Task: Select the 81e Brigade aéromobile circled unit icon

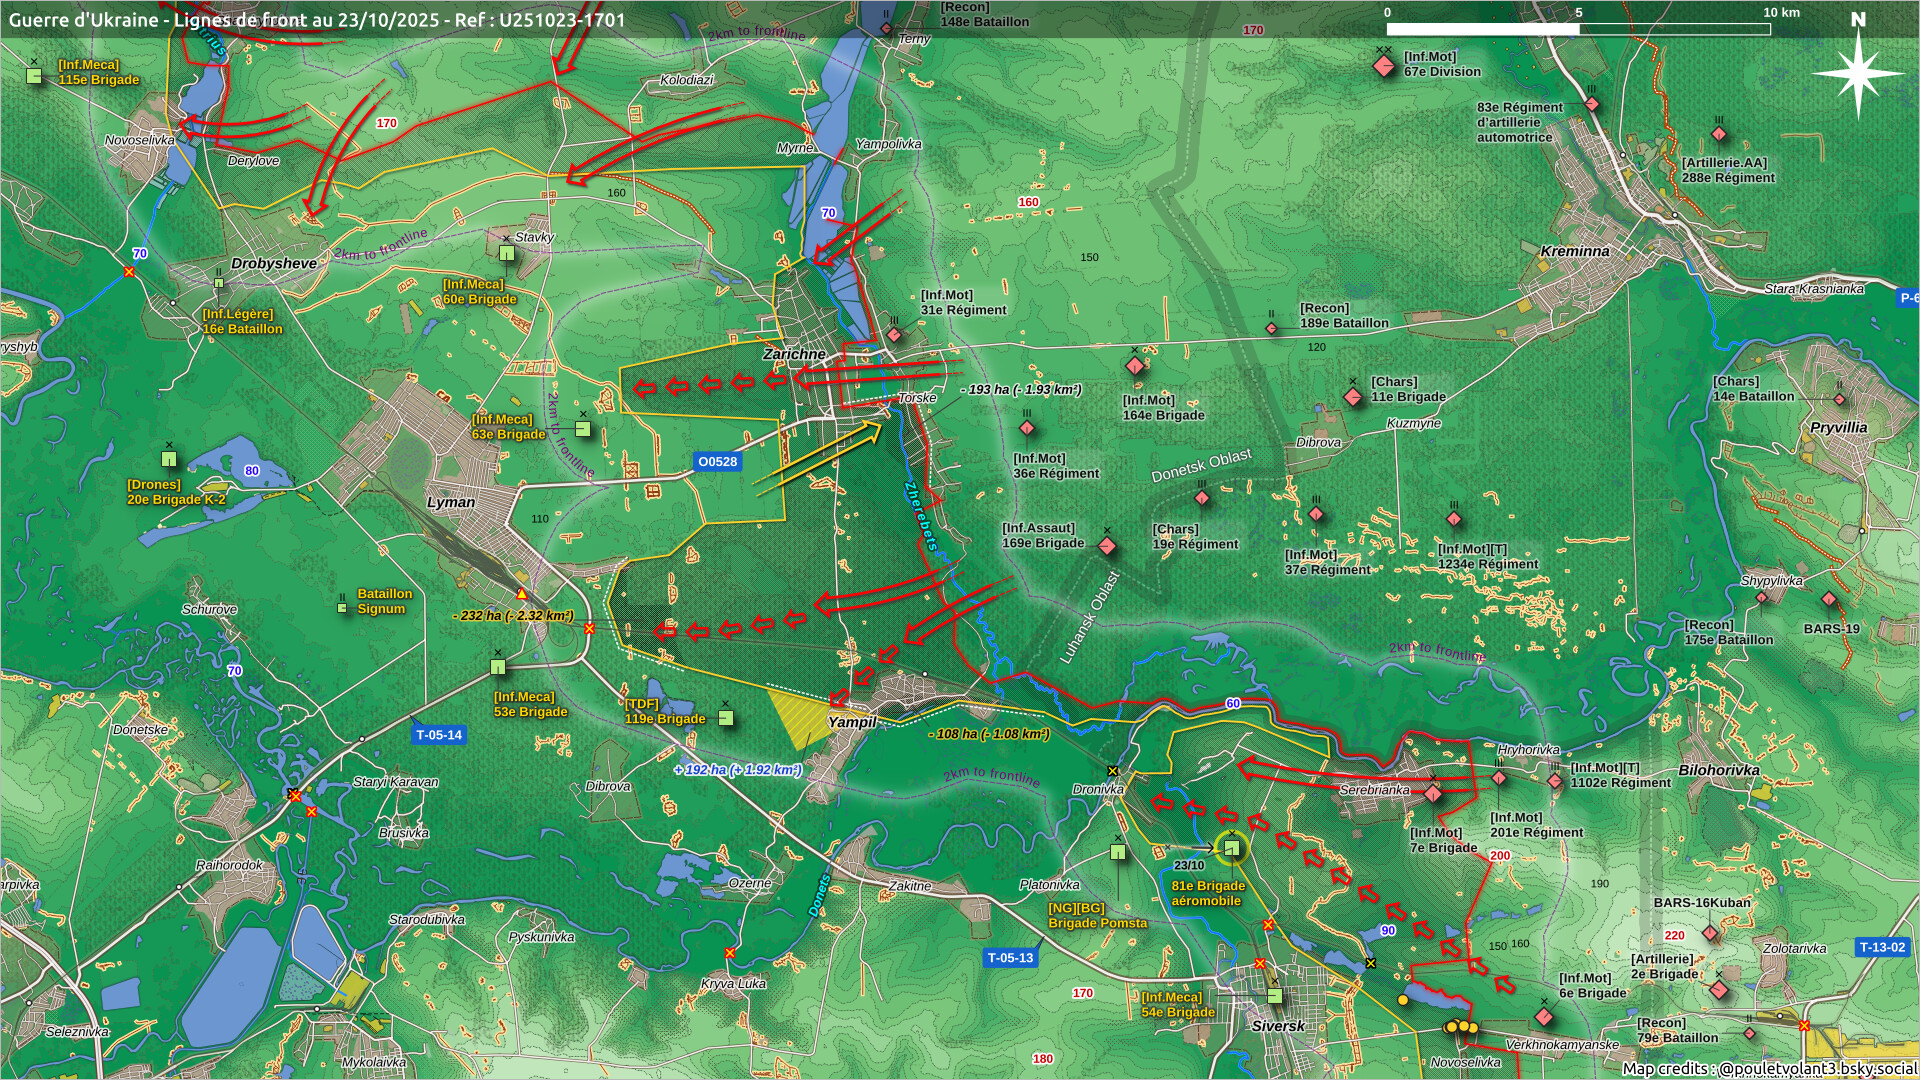Action: click(x=1232, y=848)
